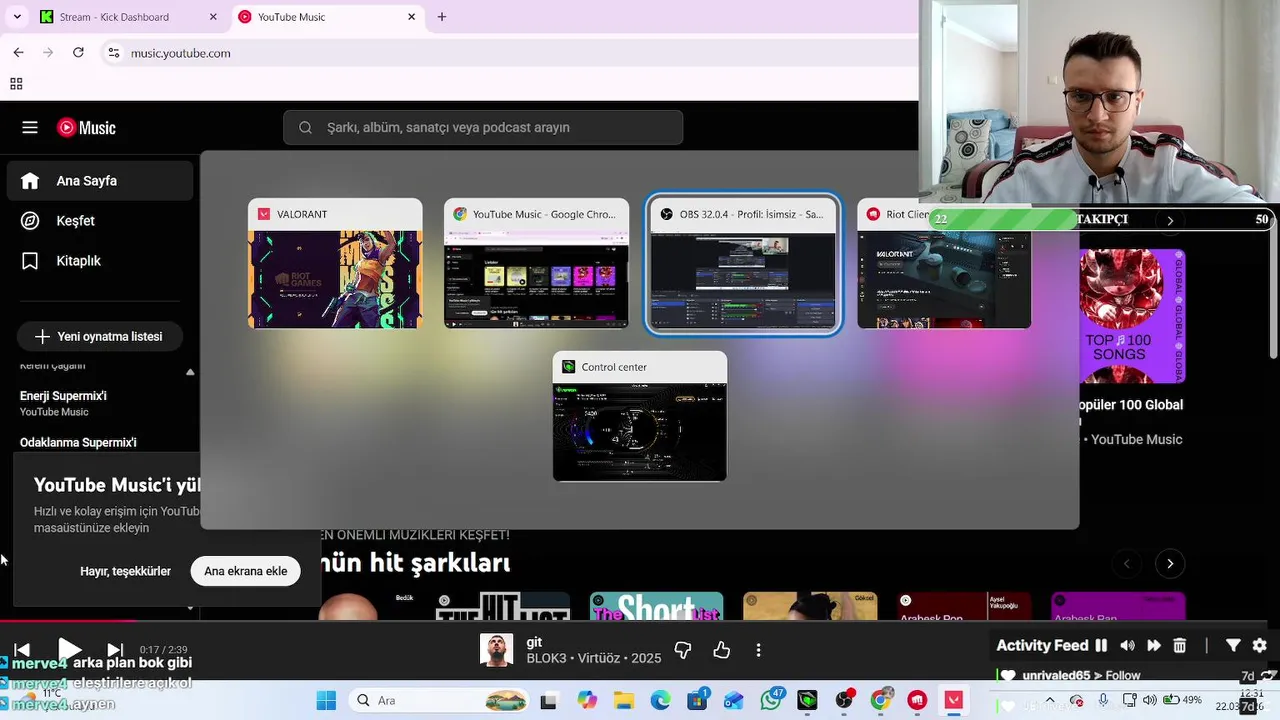1280x720 pixels.
Task: Switch to the Control center window thumbnail
Action: pyautogui.click(x=640, y=416)
